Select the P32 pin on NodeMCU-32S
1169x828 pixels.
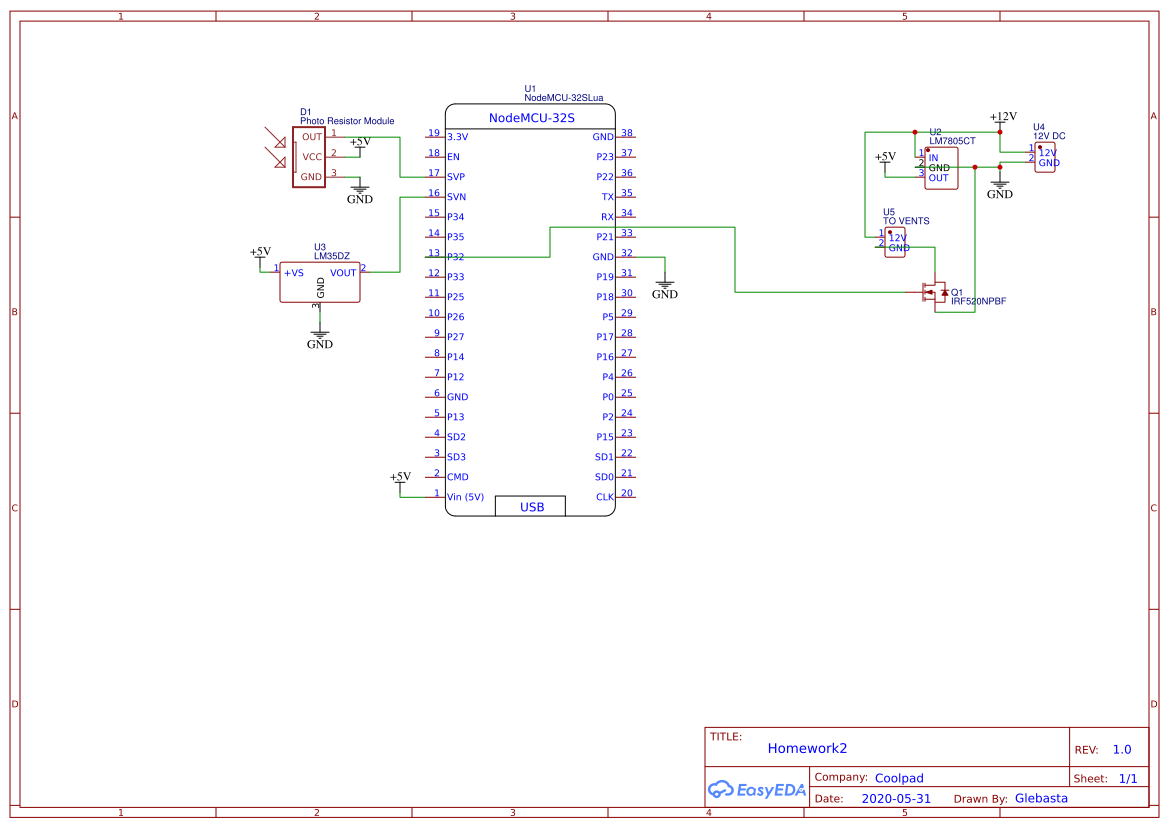pos(456,257)
